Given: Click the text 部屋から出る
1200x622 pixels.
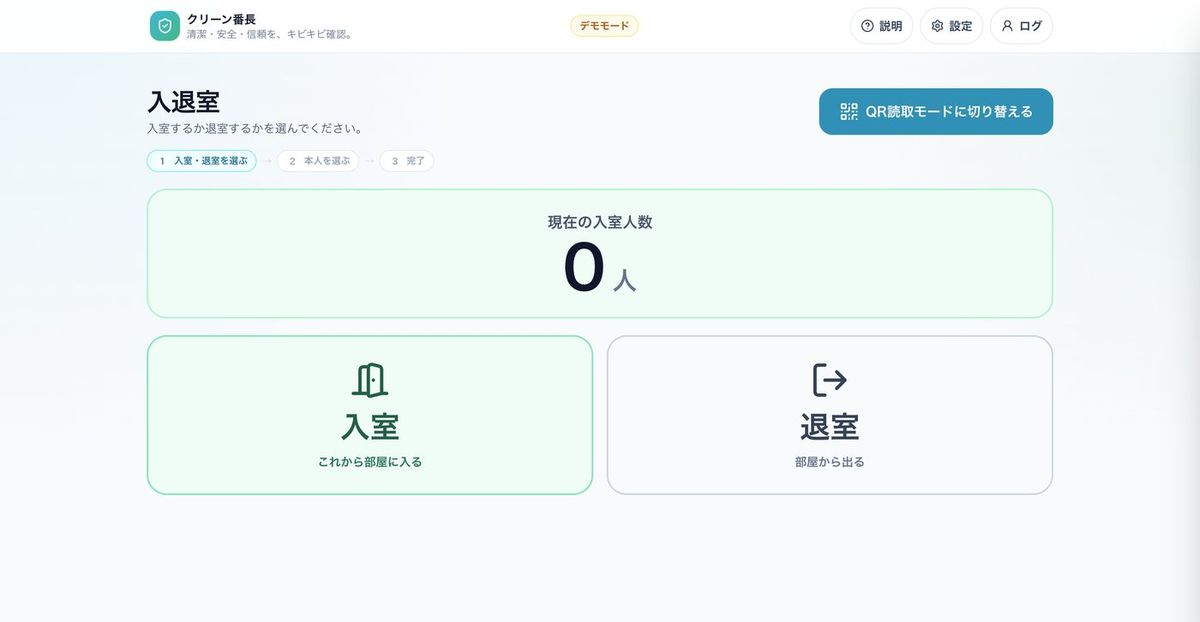Looking at the screenshot, I should point(830,462).
